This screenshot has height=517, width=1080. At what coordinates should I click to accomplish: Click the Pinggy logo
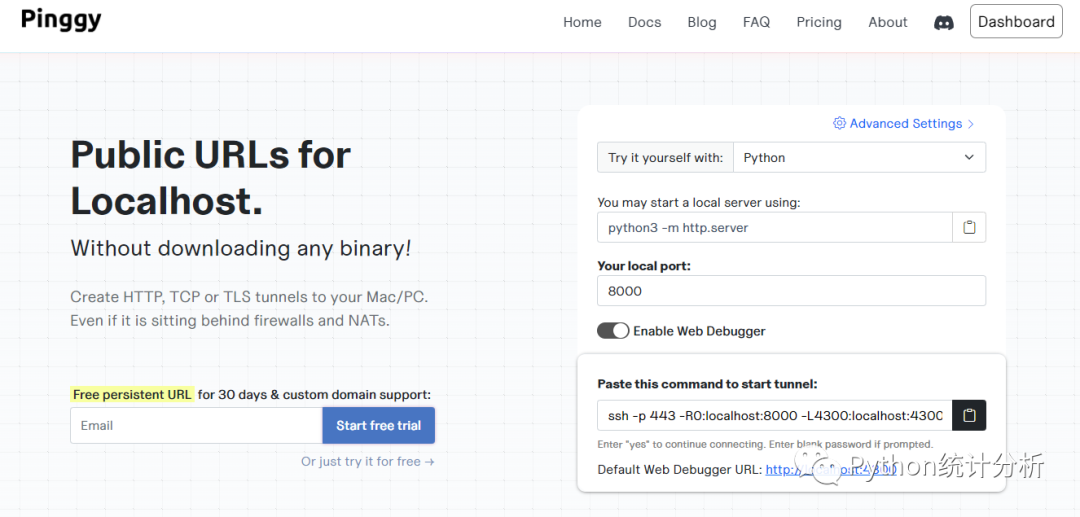tap(61, 19)
